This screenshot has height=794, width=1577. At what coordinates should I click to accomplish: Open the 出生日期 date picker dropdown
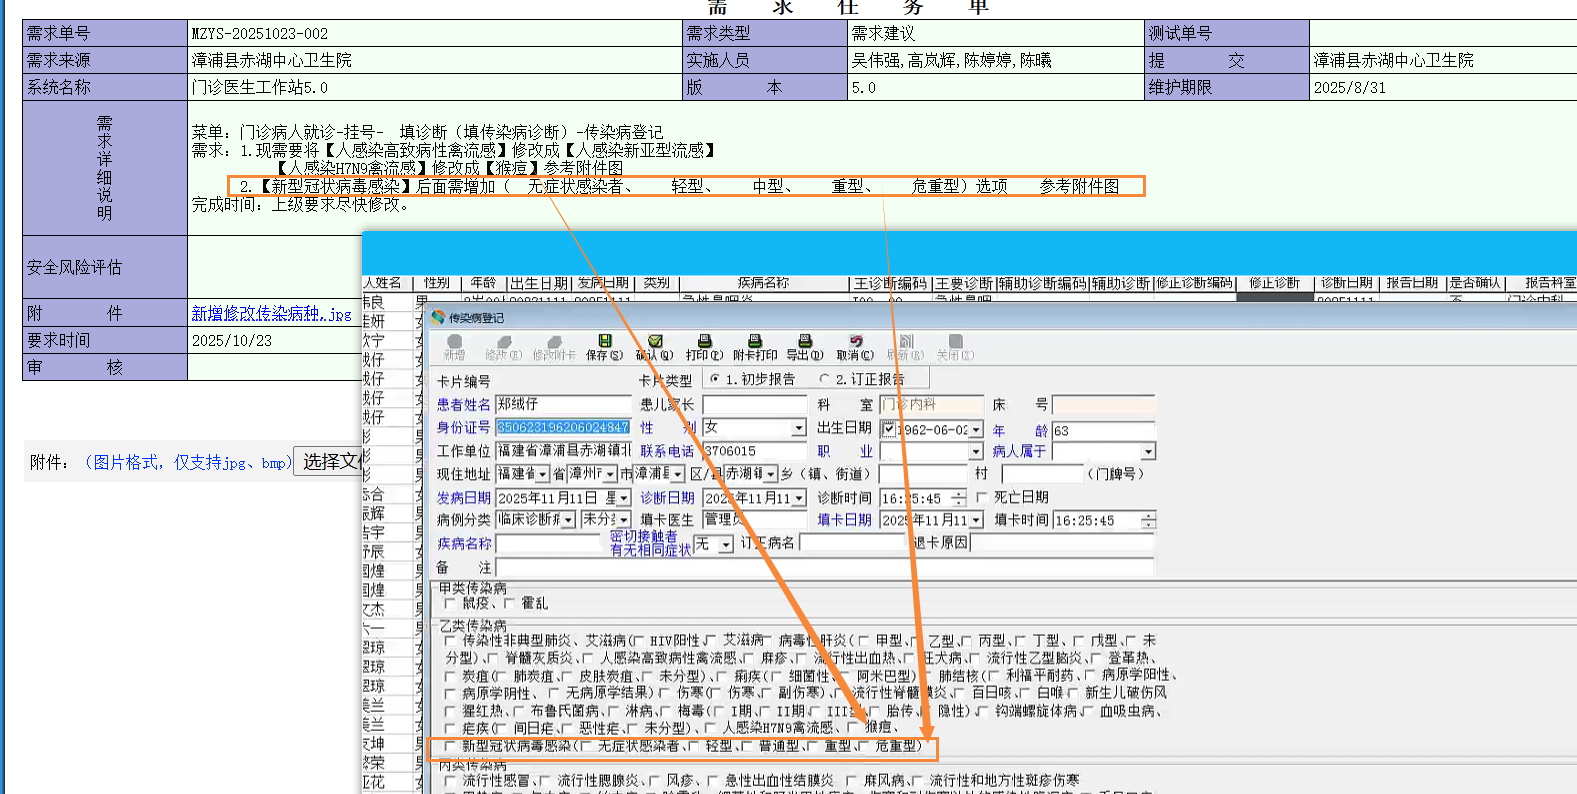[976, 429]
